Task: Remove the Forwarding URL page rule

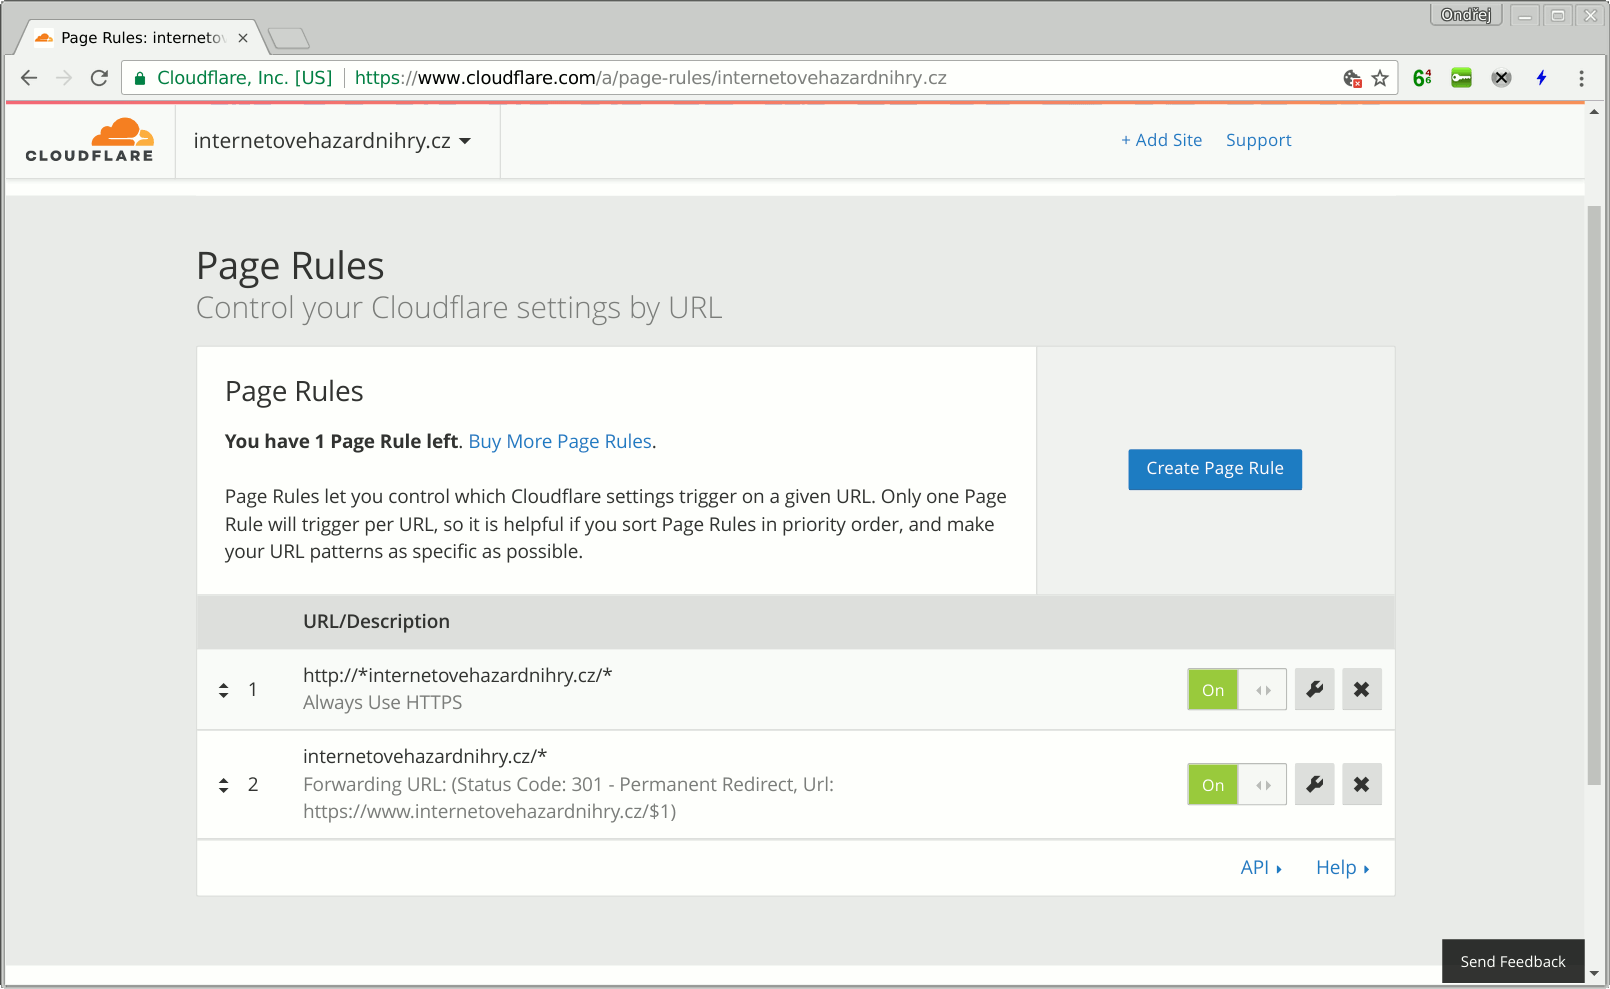Action: 1361,784
